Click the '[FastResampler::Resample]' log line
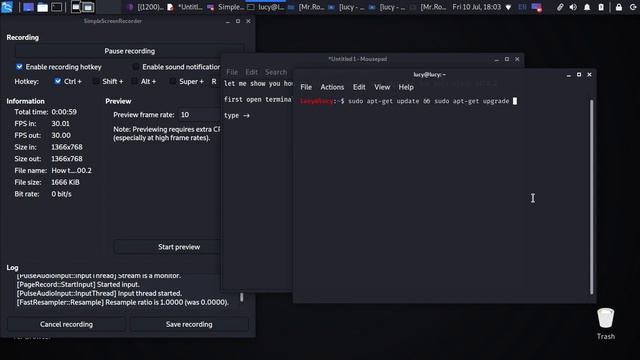 (x=122, y=302)
